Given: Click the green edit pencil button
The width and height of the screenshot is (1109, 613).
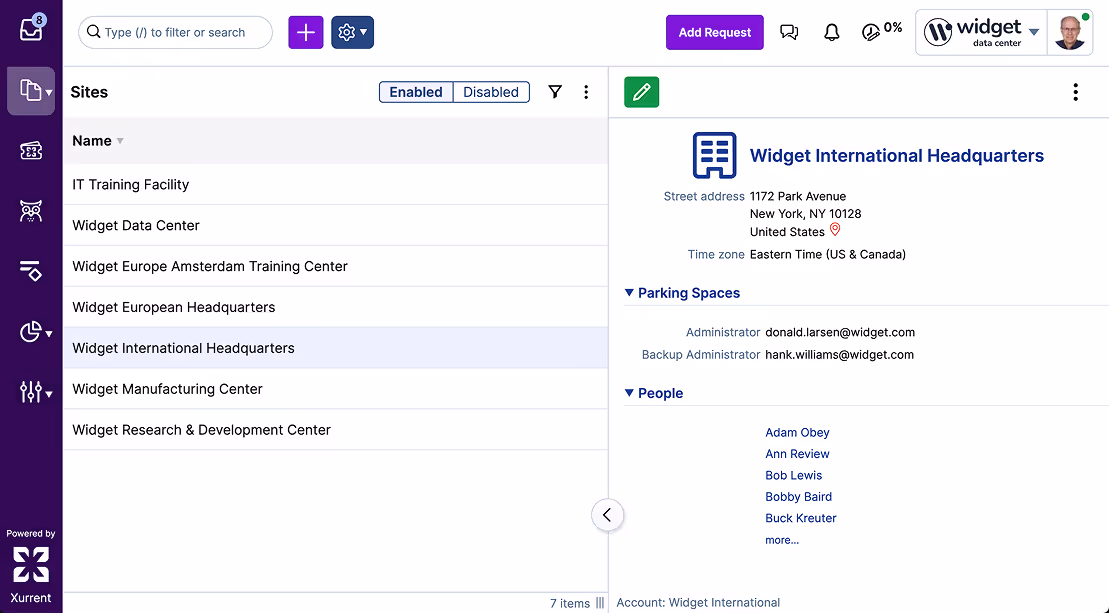Looking at the screenshot, I should pos(641,91).
